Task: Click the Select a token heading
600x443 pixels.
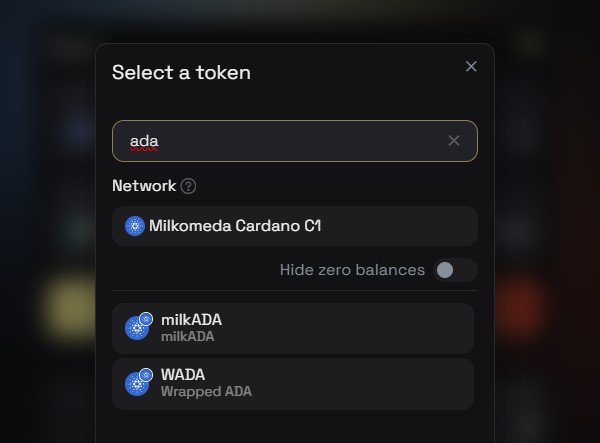Action: tap(181, 72)
